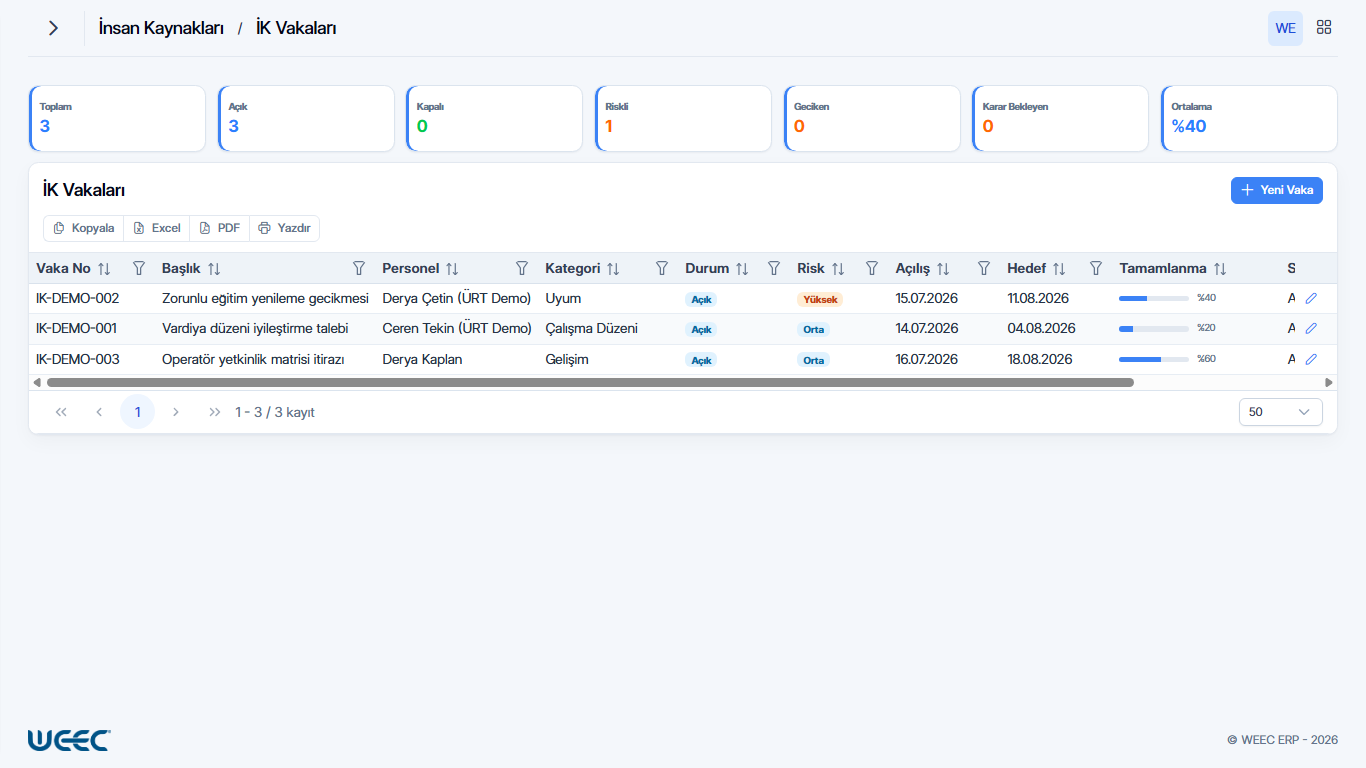This screenshot has width=1366, height=768.
Task: Export the table to Excel
Action: 157,228
